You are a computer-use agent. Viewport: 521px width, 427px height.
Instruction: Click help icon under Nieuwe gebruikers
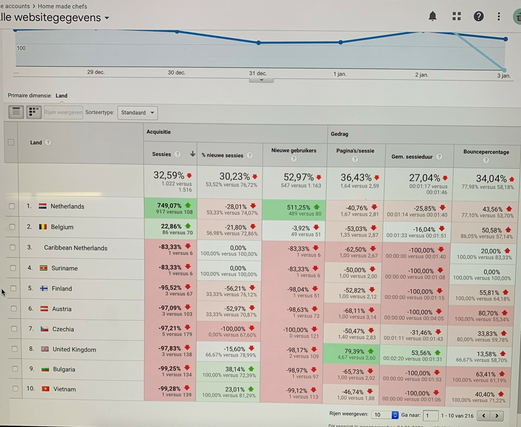click(293, 159)
